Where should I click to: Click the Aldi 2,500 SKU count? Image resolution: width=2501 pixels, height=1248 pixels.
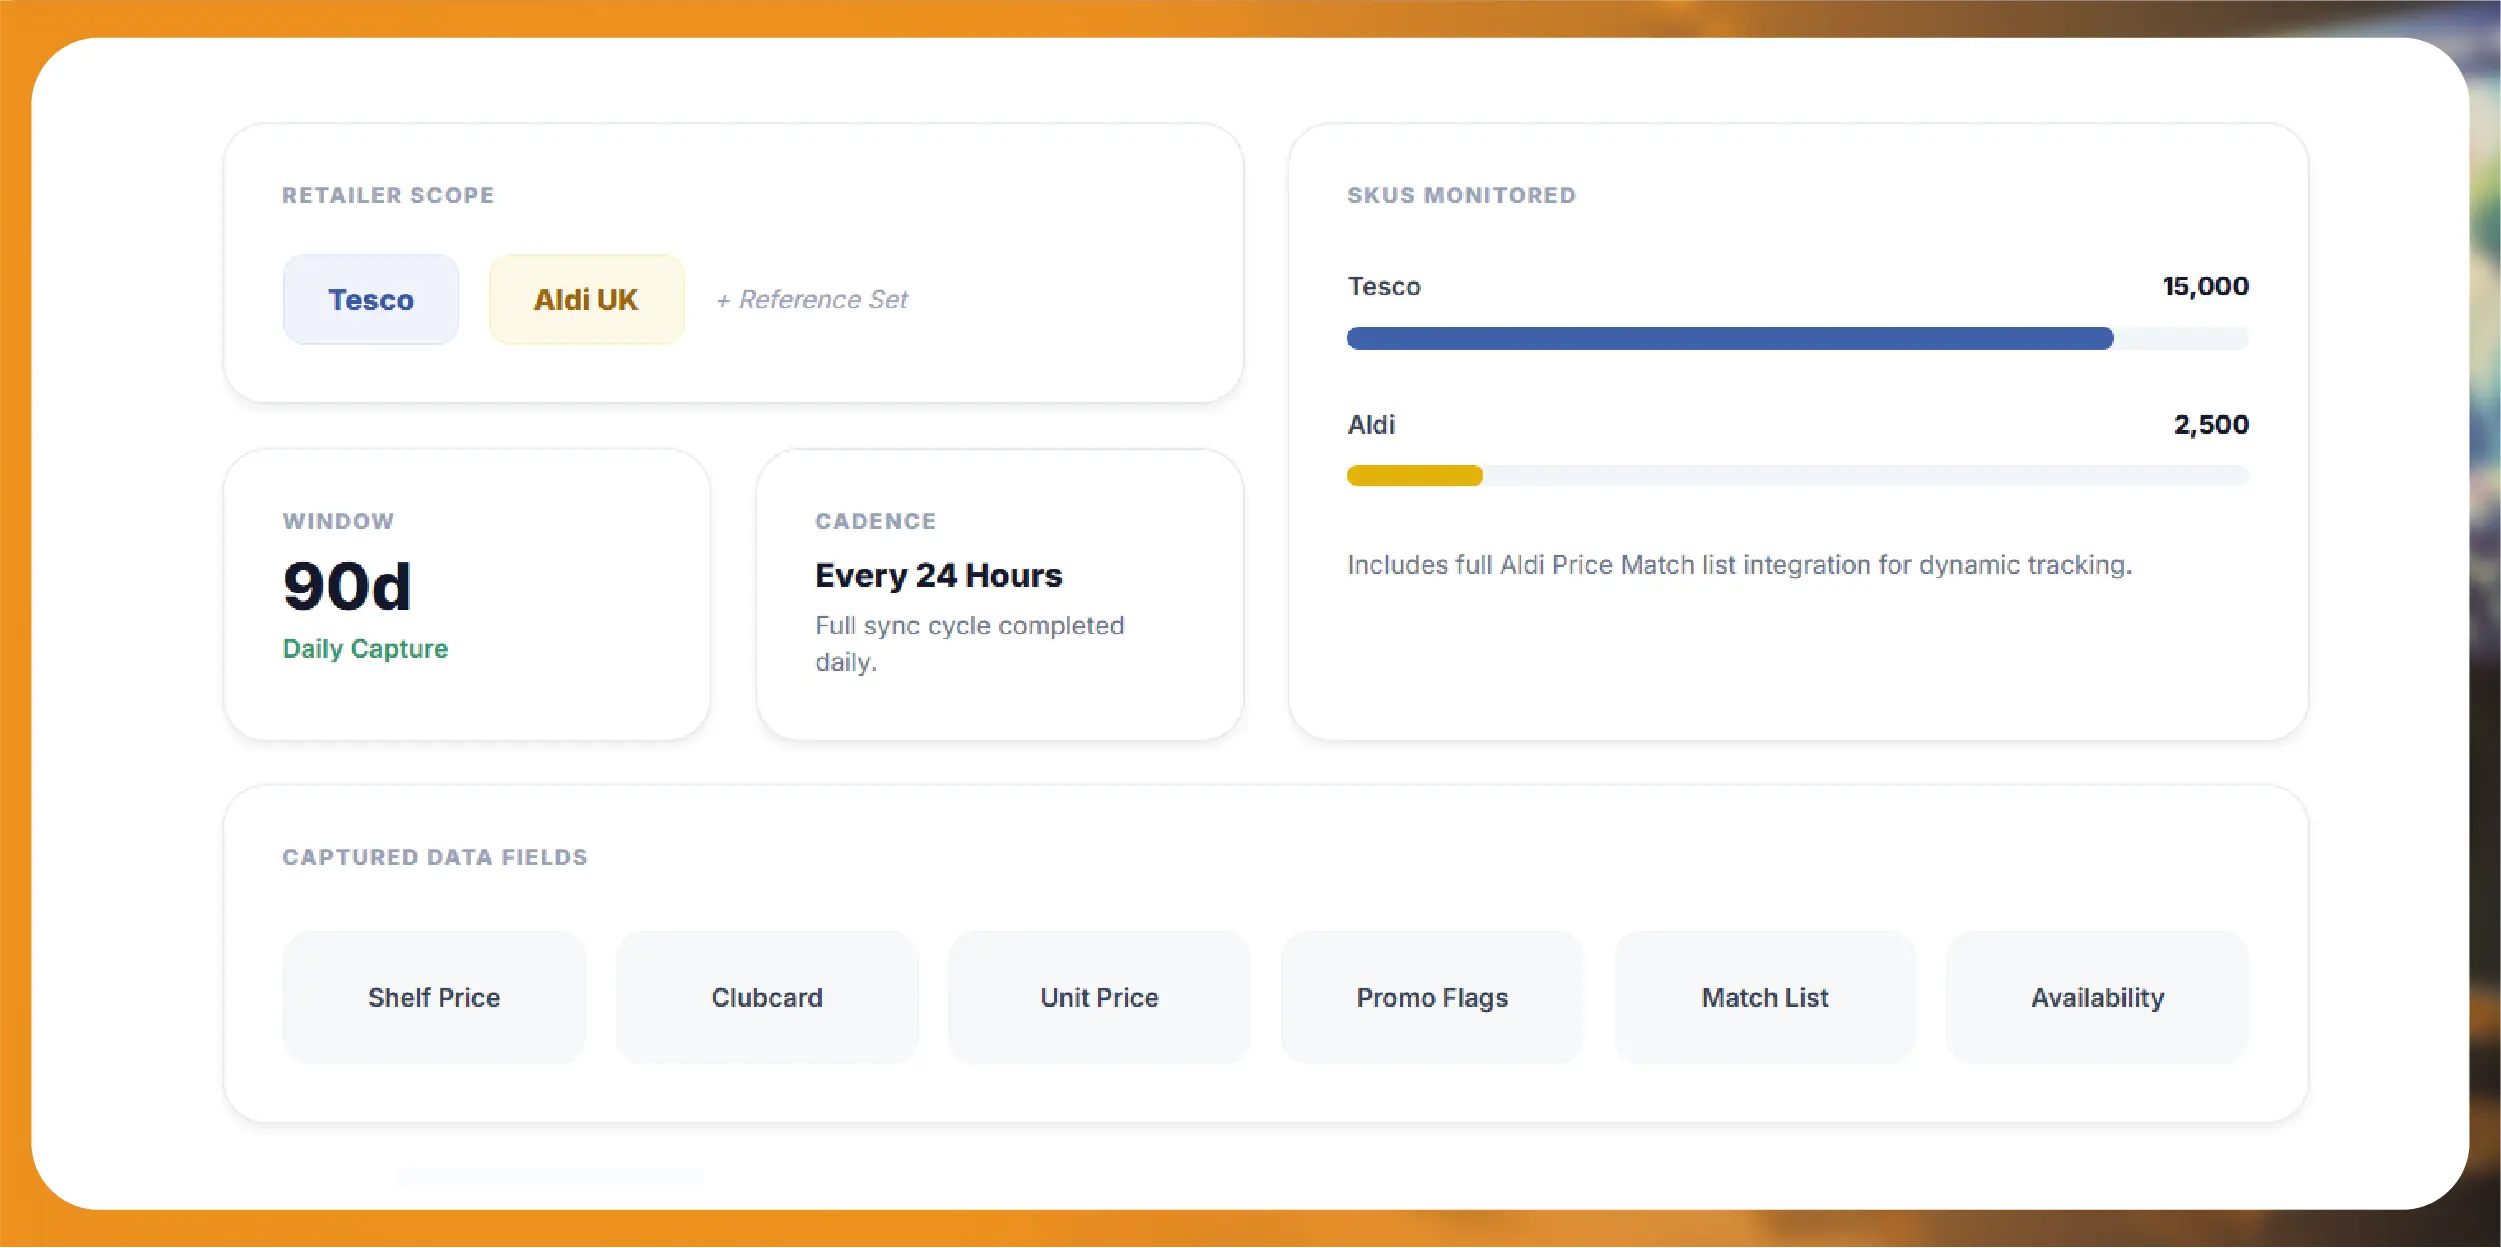tap(2211, 425)
